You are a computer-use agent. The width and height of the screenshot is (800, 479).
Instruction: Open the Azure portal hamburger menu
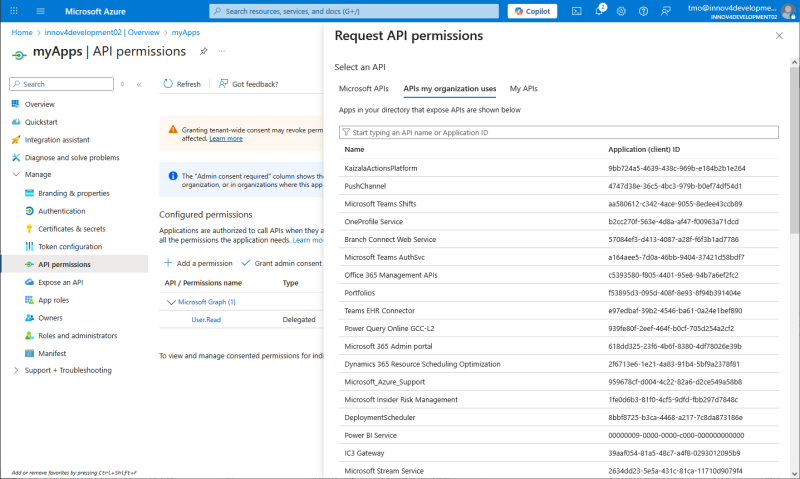click(x=40, y=11)
